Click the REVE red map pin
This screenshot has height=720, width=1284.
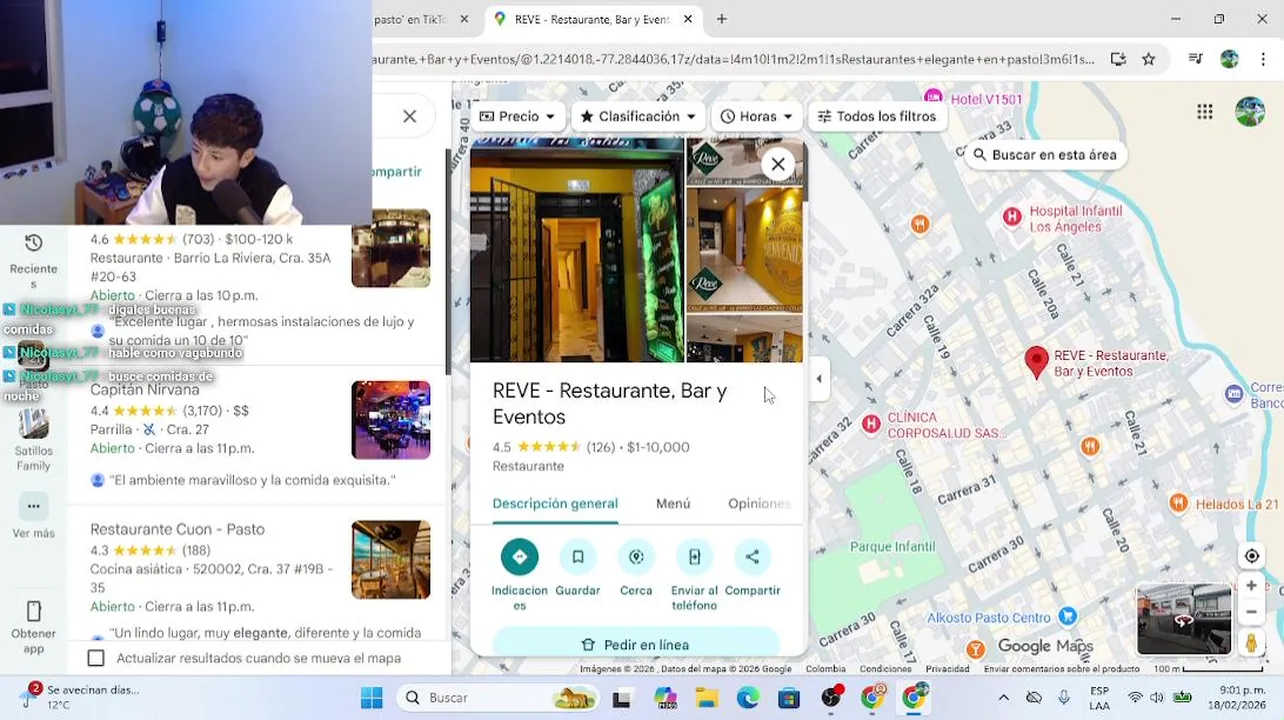pyautogui.click(x=1037, y=362)
